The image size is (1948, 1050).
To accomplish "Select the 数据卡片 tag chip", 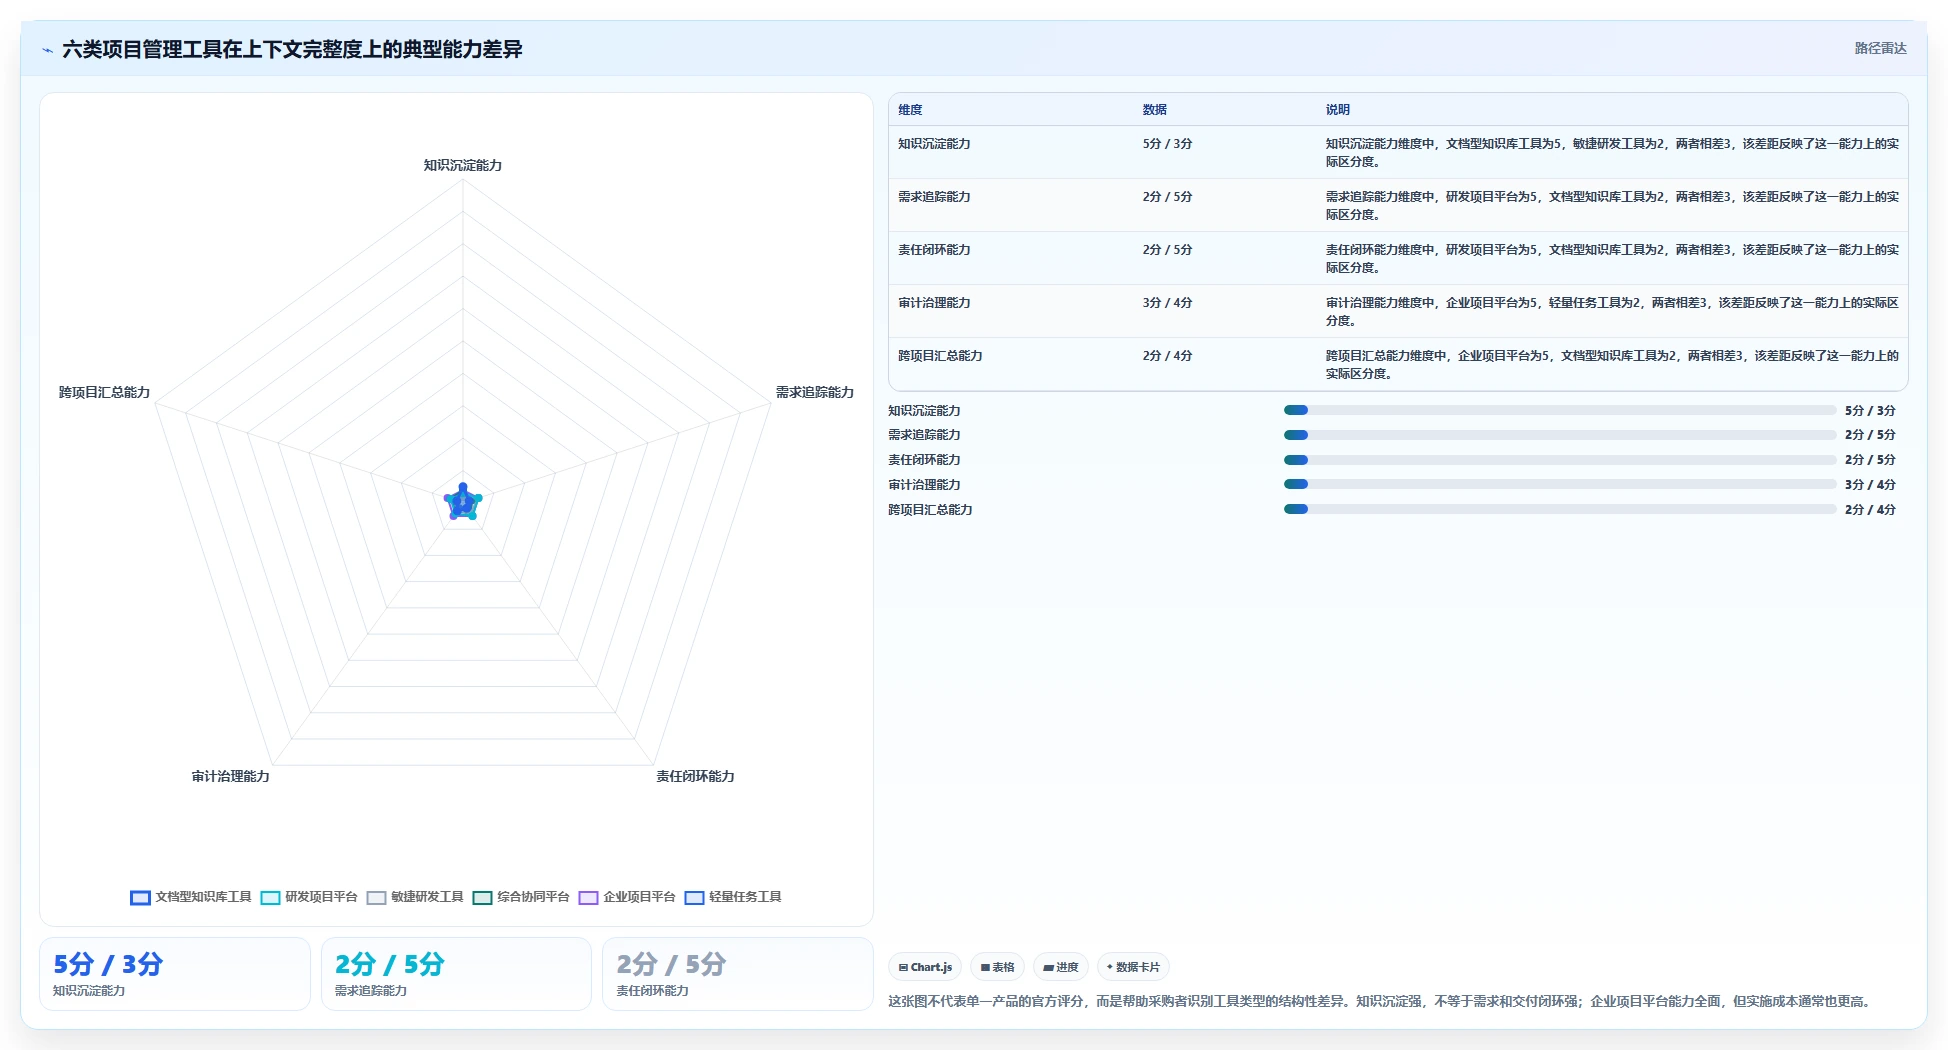I will click(x=1133, y=967).
